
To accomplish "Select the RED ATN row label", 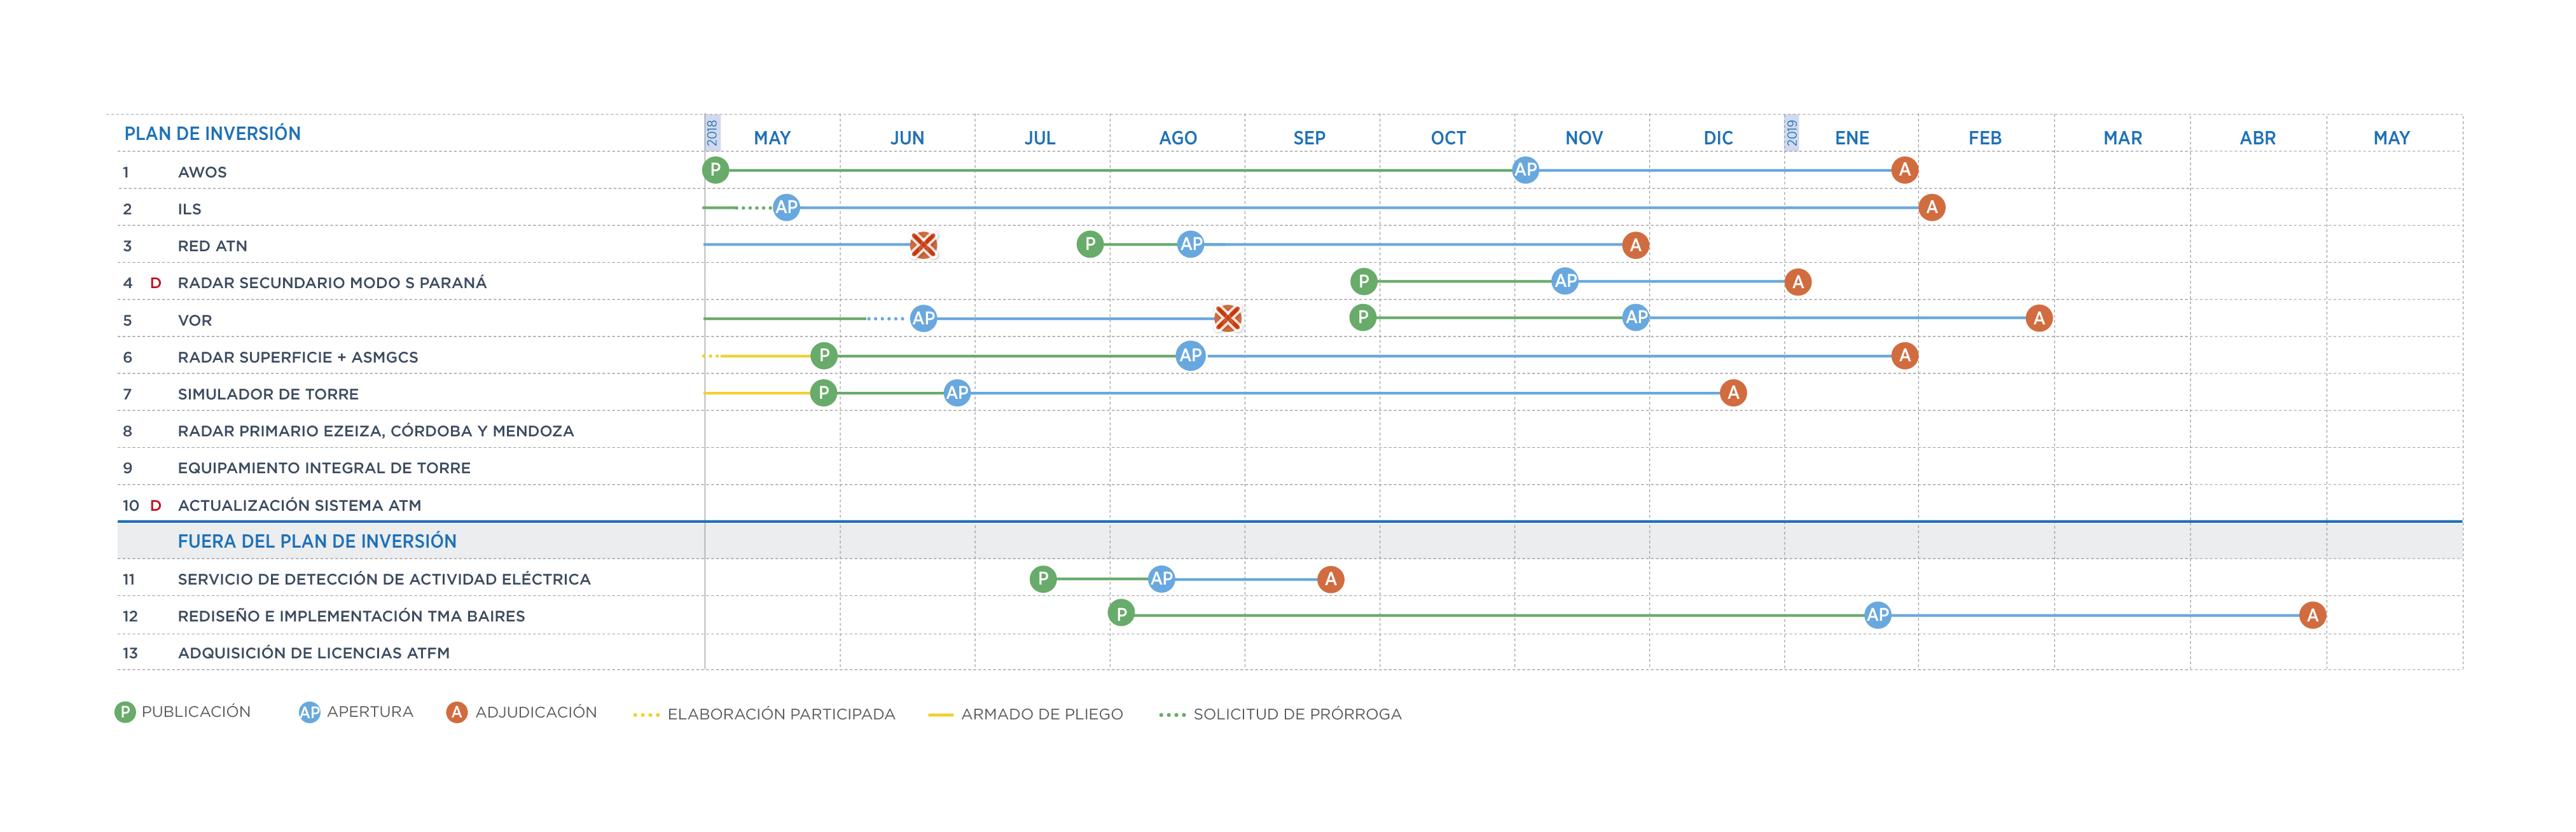I will click(x=212, y=246).
